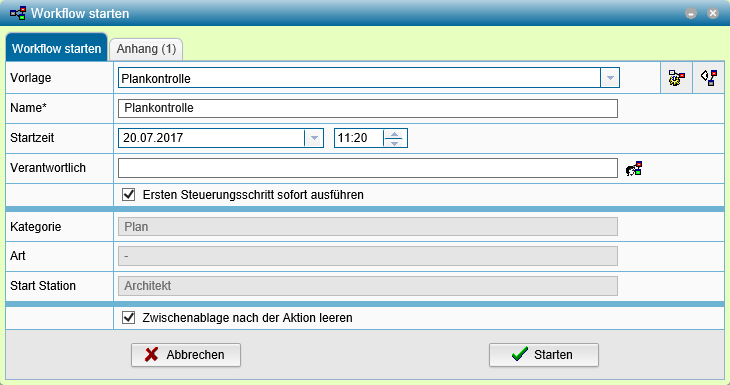The height and width of the screenshot is (385, 730).
Task: Increase the start time with up arrow
Action: (x=395, y=134)
